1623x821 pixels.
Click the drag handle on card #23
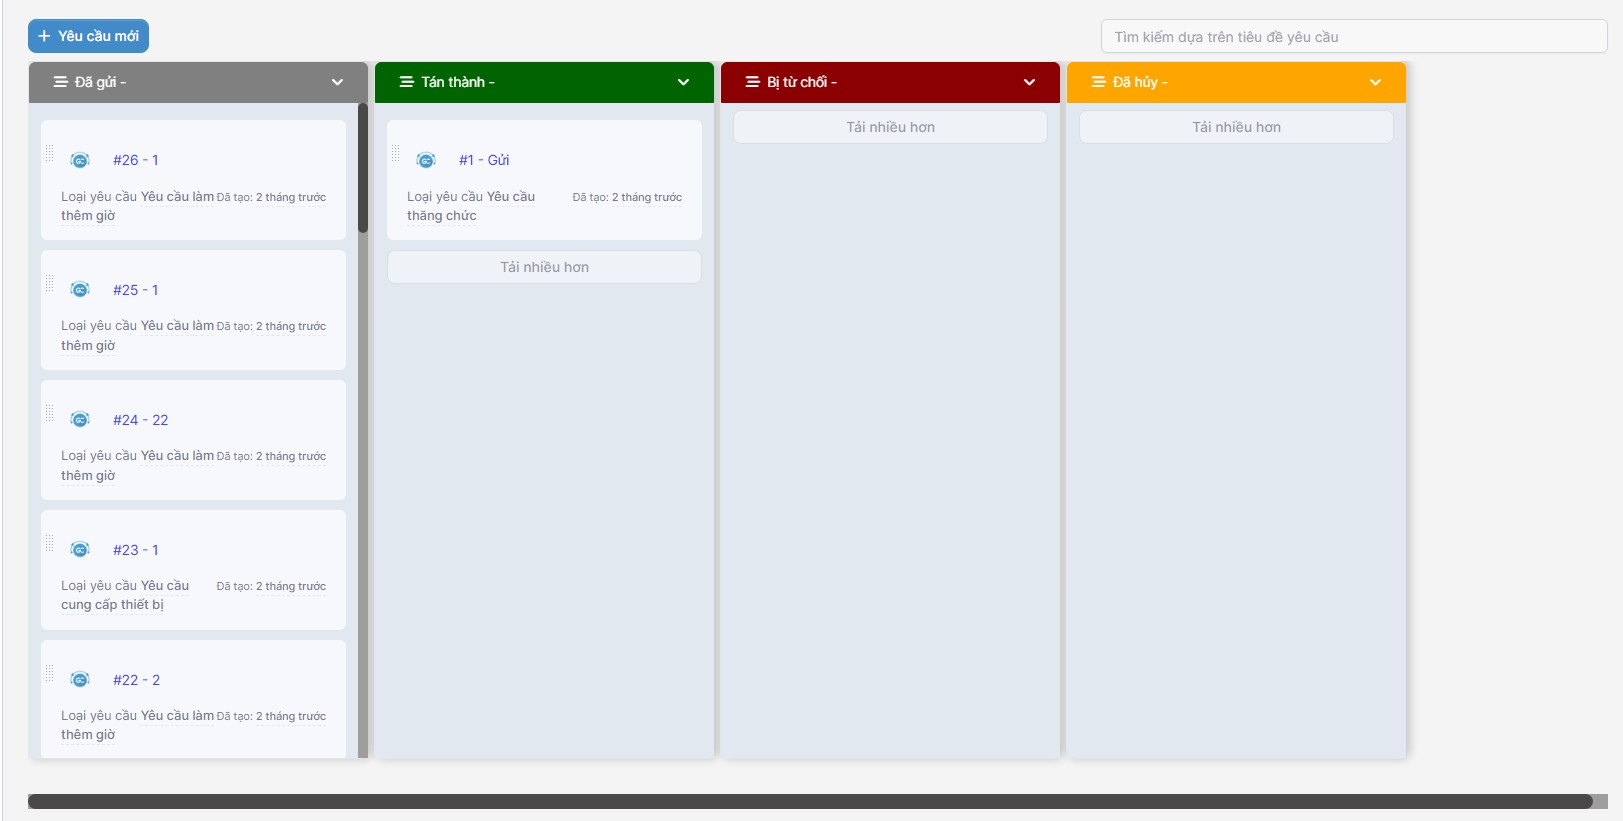pos(49,543)
